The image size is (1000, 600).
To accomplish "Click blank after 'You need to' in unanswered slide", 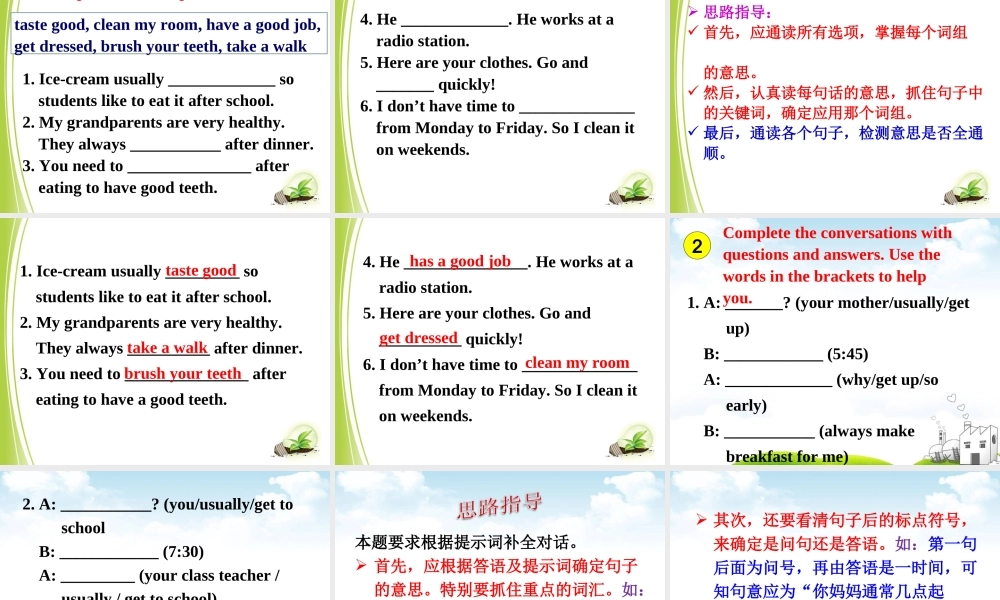I will (x=189, y=168).
